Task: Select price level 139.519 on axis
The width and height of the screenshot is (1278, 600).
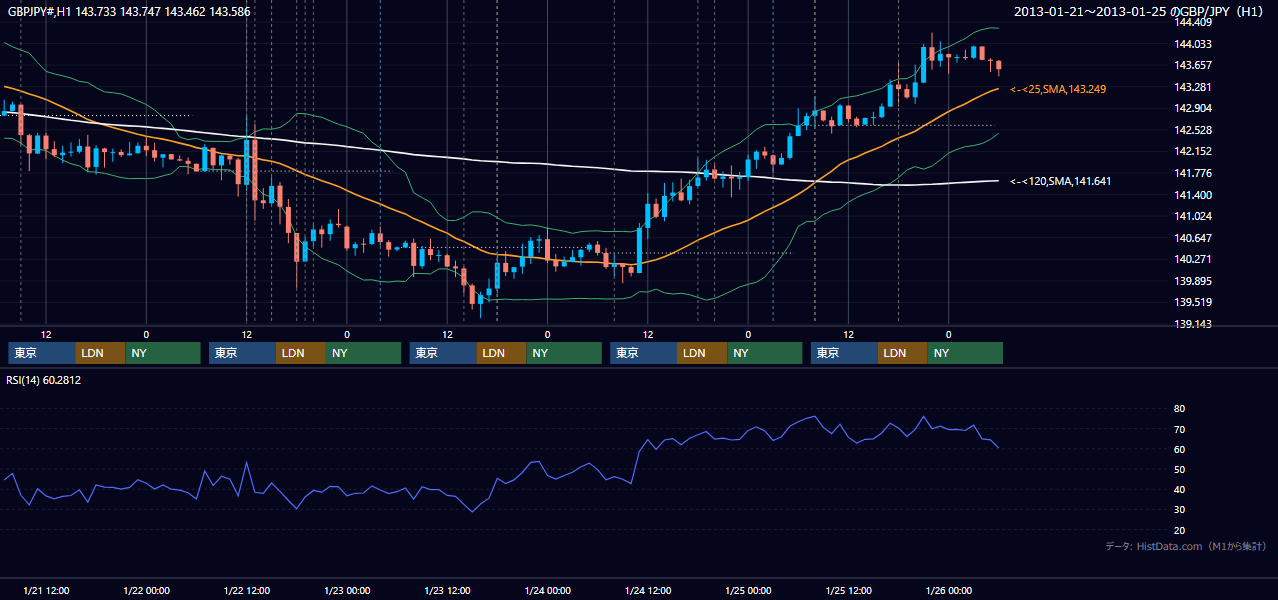Action: pyautogui.click(x=1194, y=303)
